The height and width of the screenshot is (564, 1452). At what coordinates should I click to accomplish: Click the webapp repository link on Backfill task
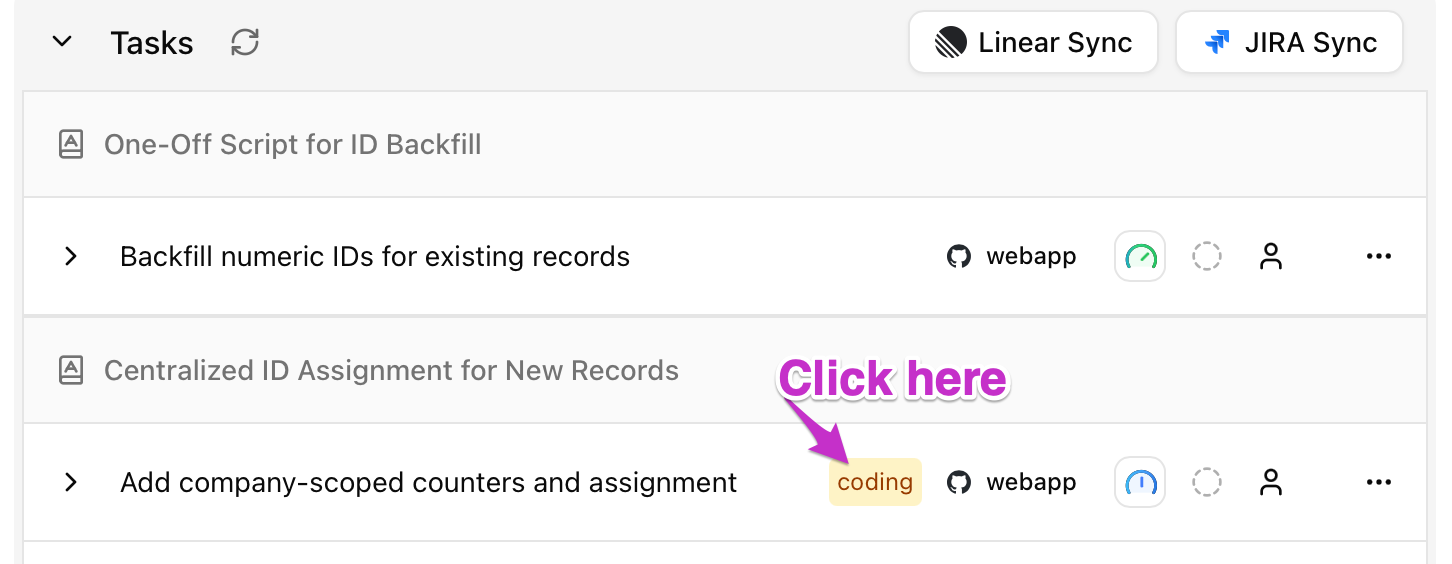click(x=1012, y=257)
